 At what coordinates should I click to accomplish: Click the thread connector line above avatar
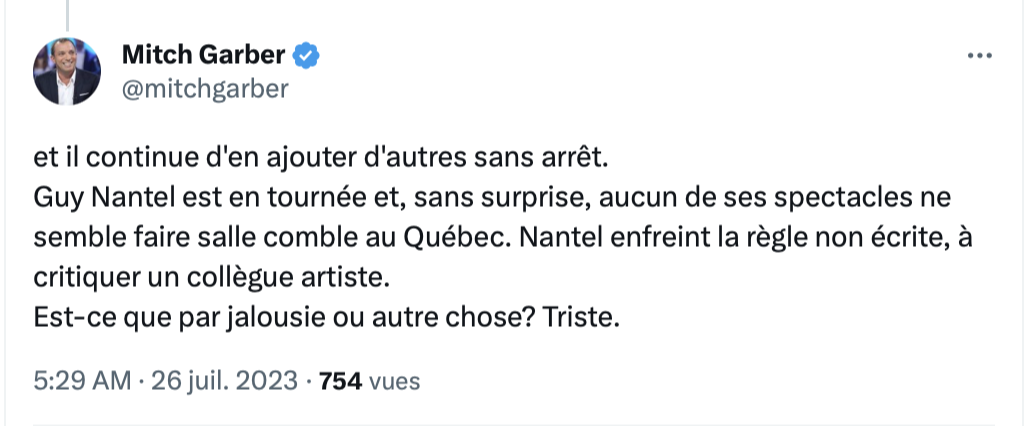[x=67, y=15]
